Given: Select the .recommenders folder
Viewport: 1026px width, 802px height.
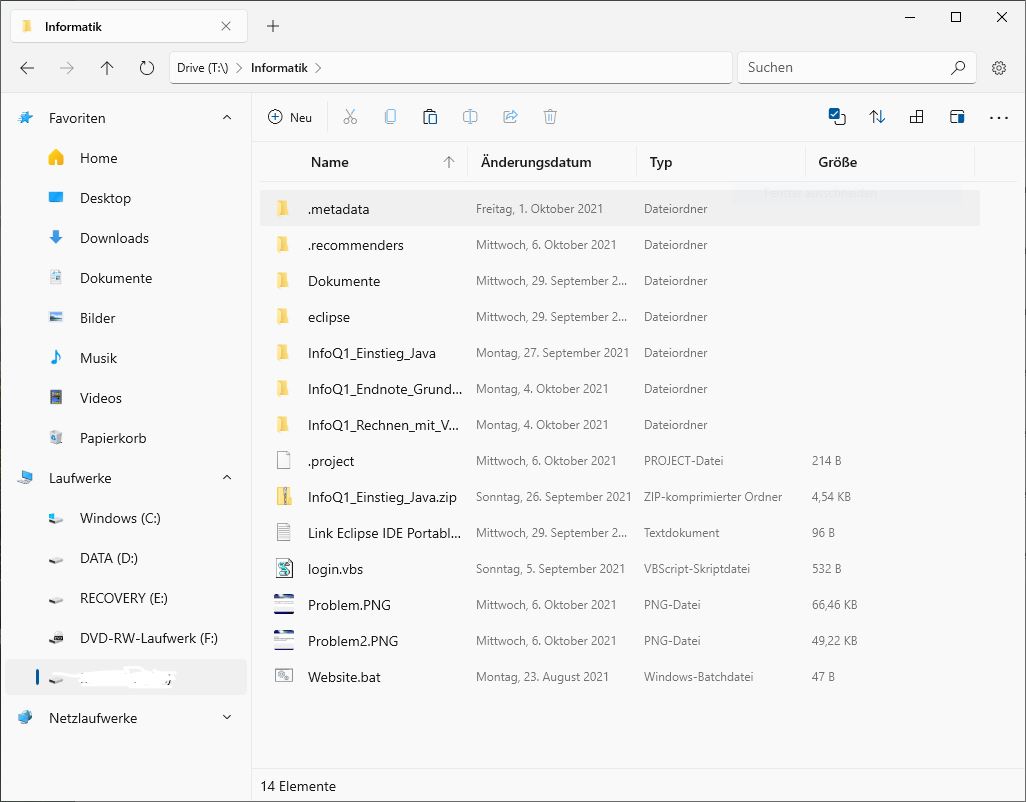Looking at the screenshot, I should 620,245.
